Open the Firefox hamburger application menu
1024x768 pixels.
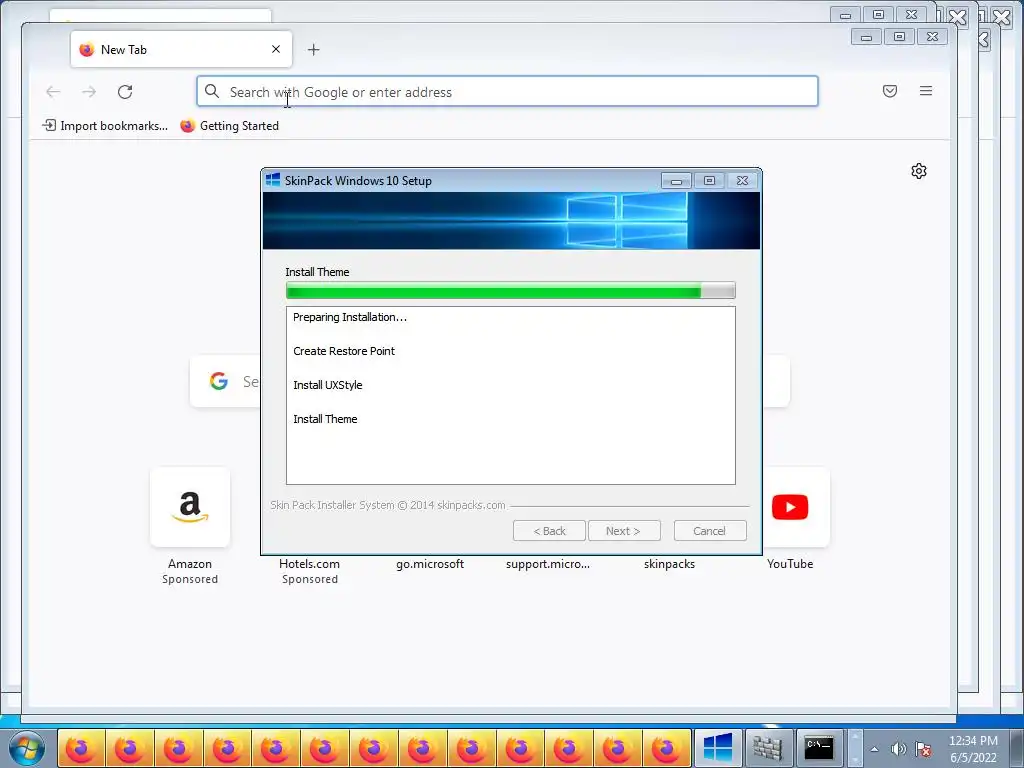tap(926, 91)
